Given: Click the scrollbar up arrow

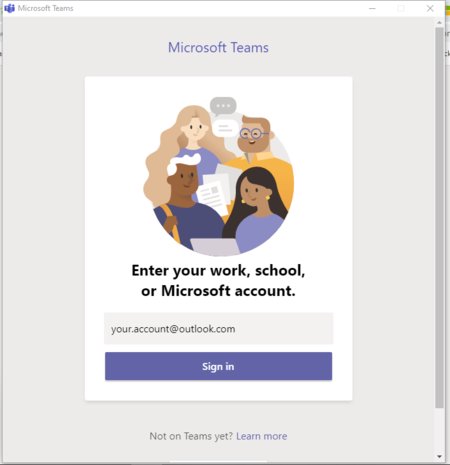Looking at the screenshot, I should [x=439, y=23].
